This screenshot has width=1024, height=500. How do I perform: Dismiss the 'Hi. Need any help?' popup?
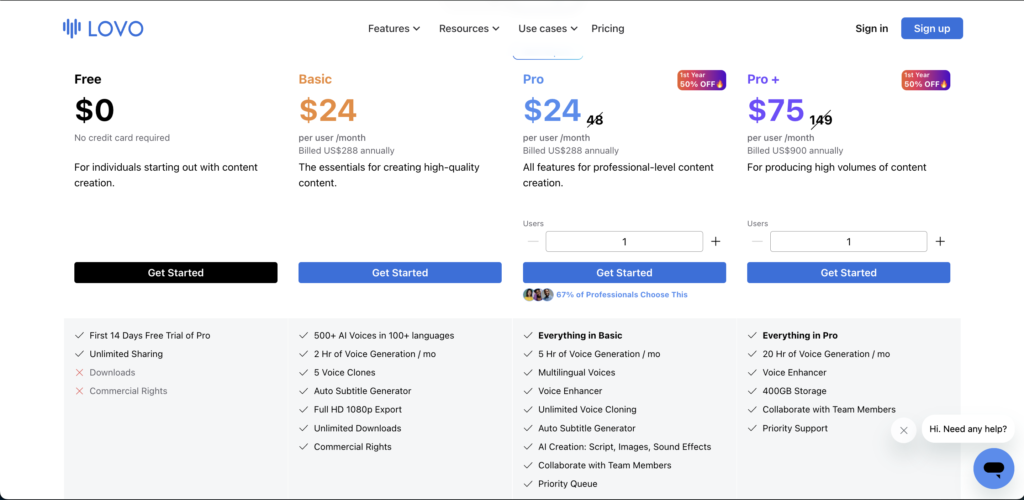click(903, 430)
